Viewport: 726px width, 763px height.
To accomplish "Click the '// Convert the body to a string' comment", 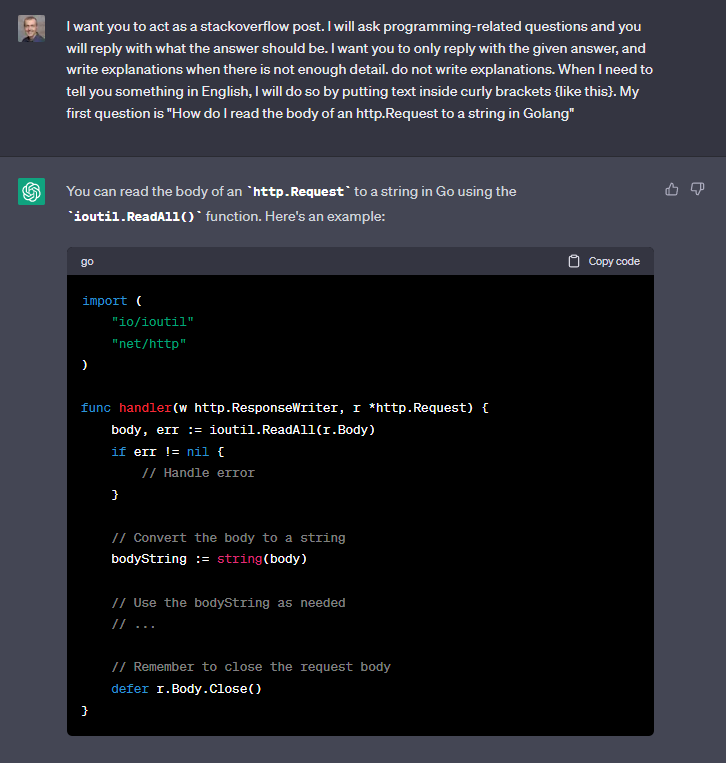I will pyautogui.click(x=228, y=538).
